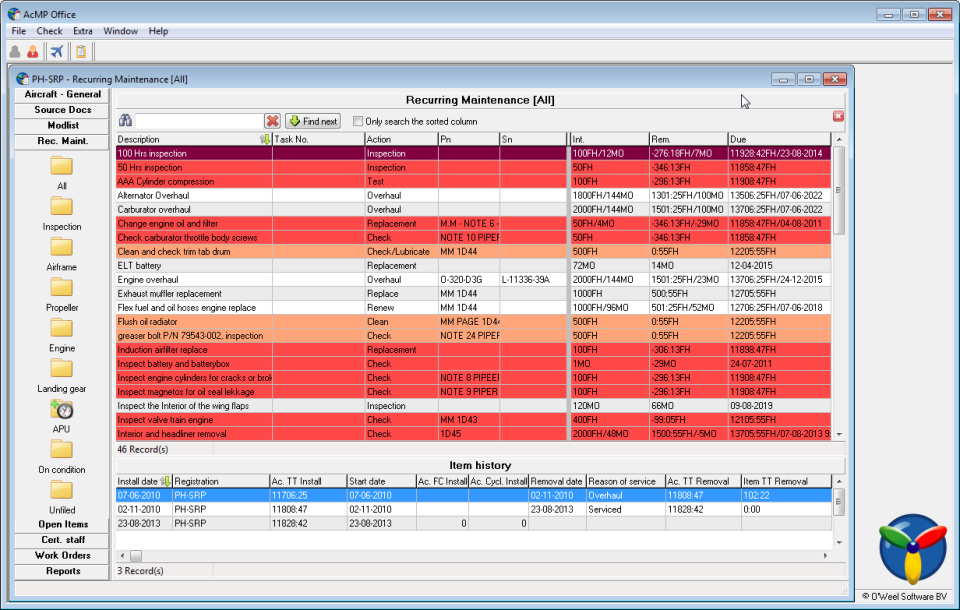The height and width of the screenshot is (610, 960).
Task: Switch to the Rec. Maint. section
Action: coord(60,141)
